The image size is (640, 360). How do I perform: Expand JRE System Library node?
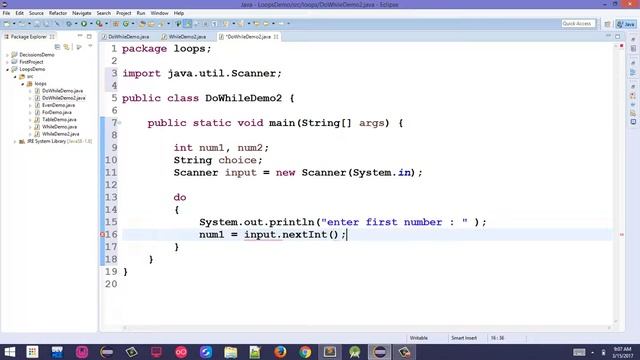(x=15, y=141)
